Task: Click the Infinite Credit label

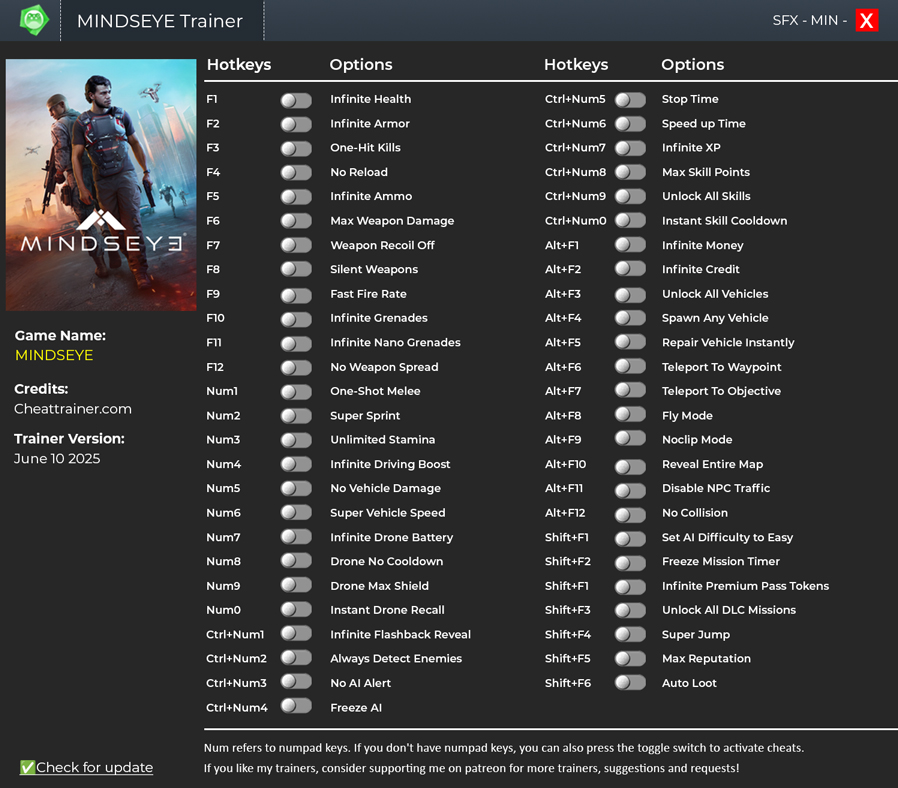Action: coord(700,269)
